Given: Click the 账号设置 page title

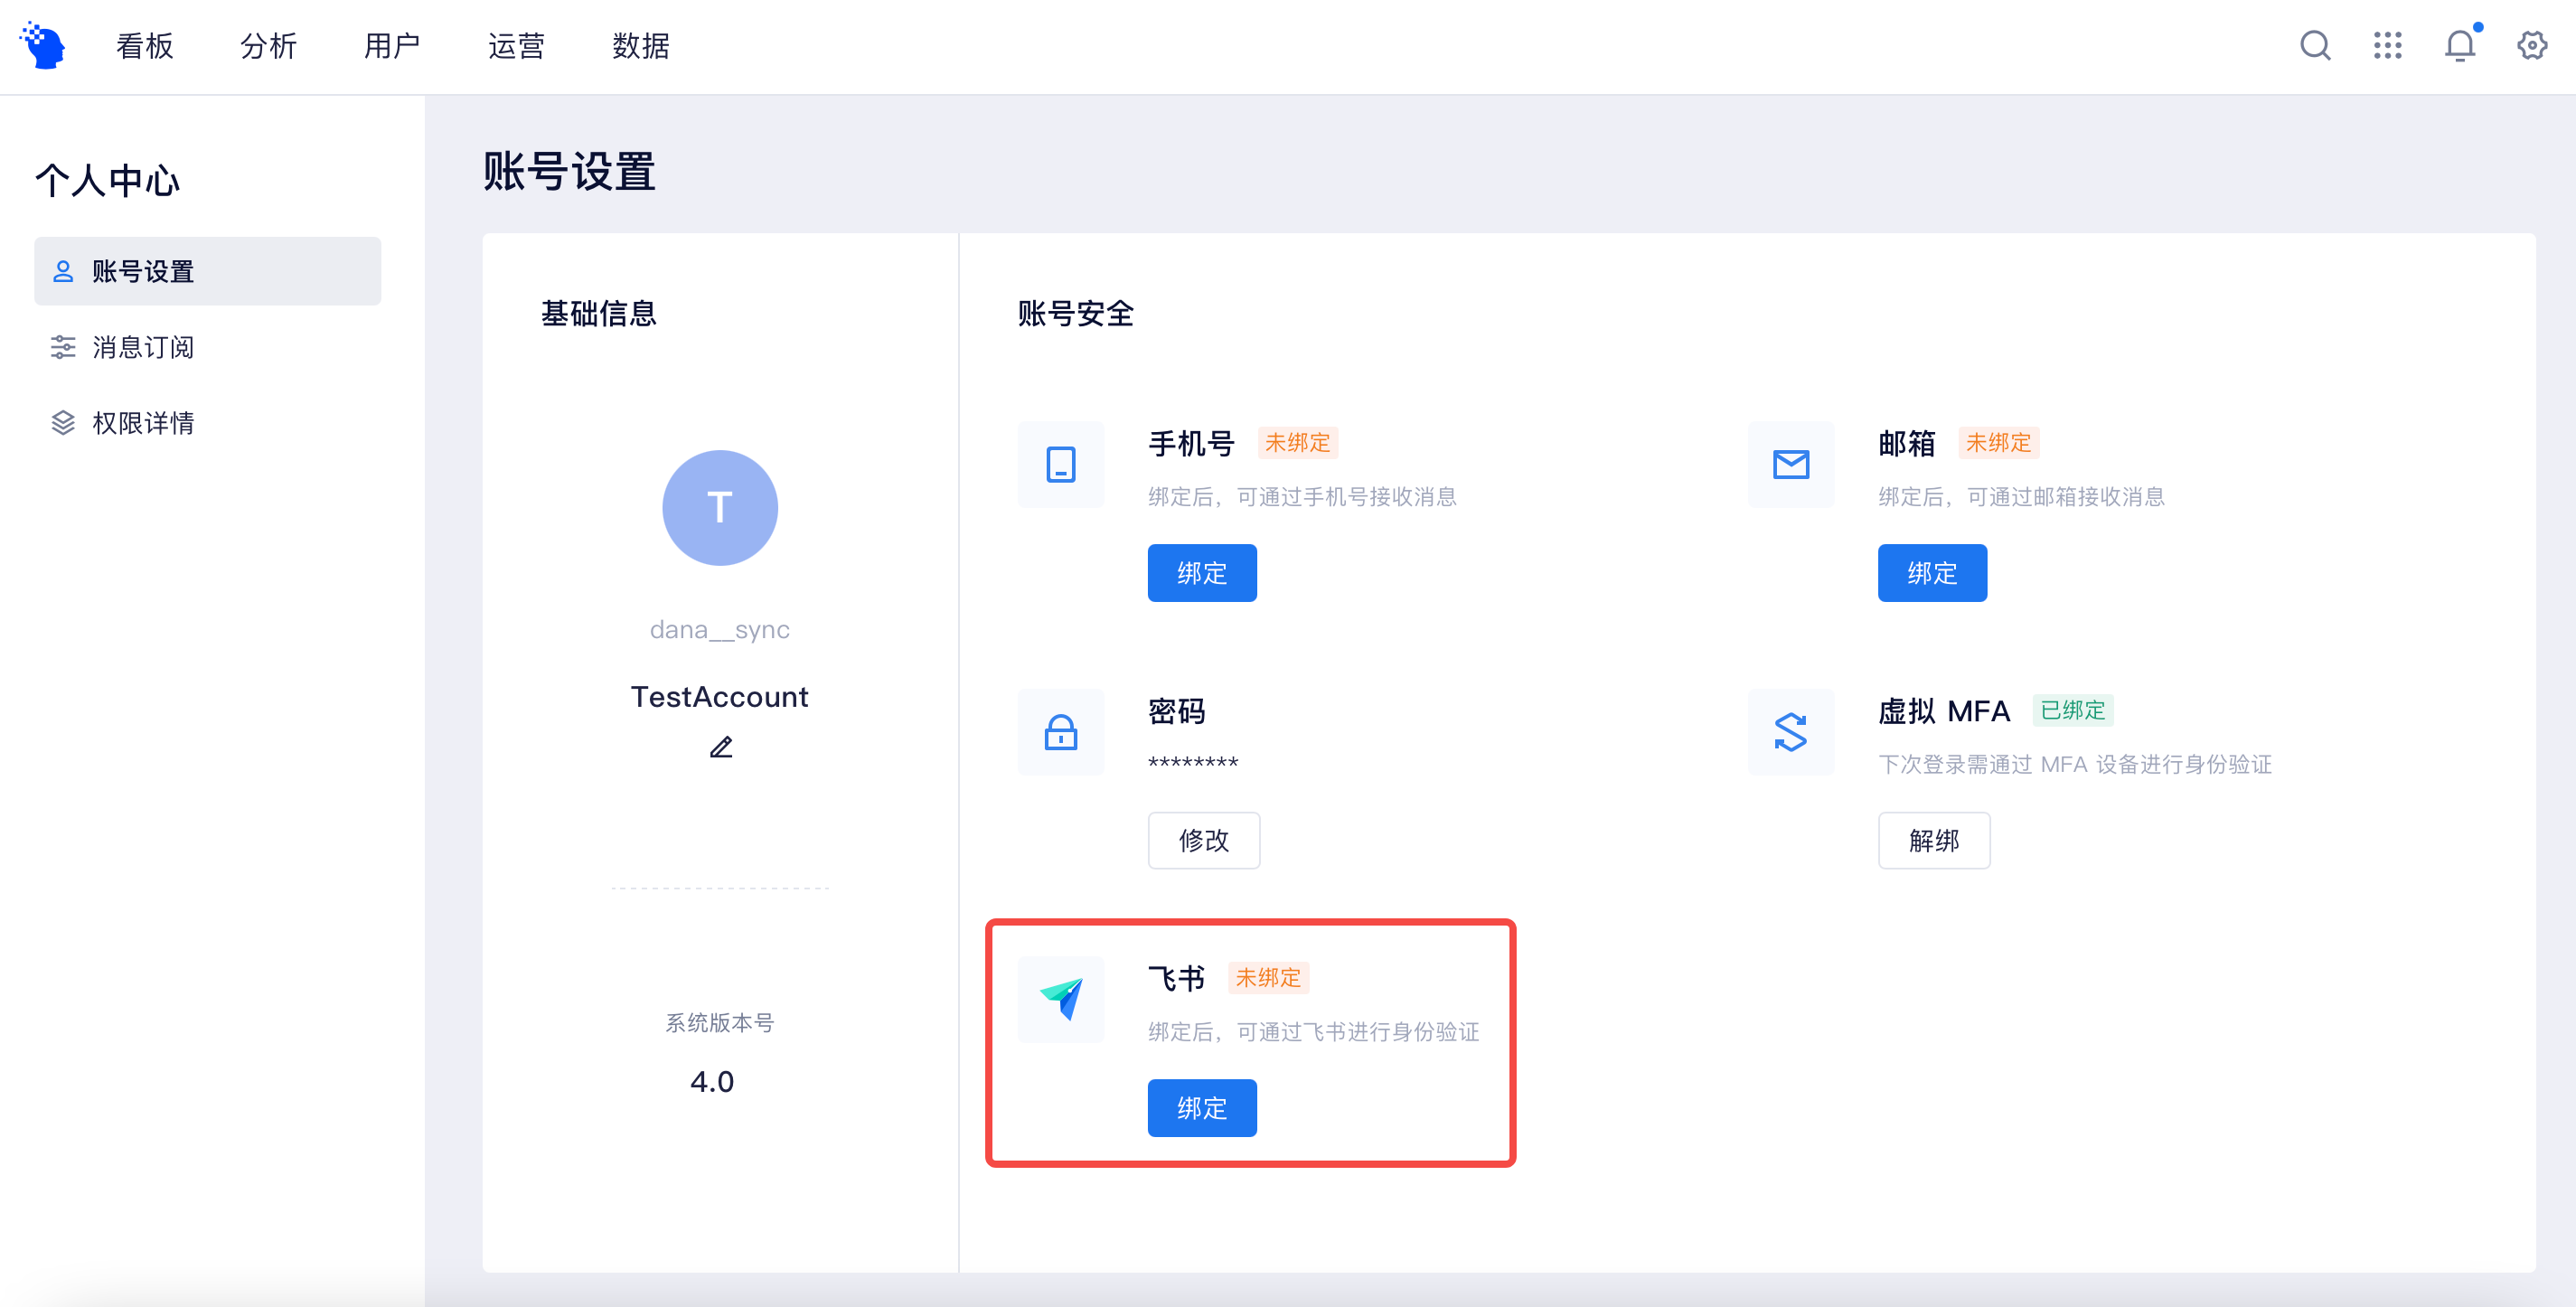Looking at the screenshot, I should (x=569, y=172).
